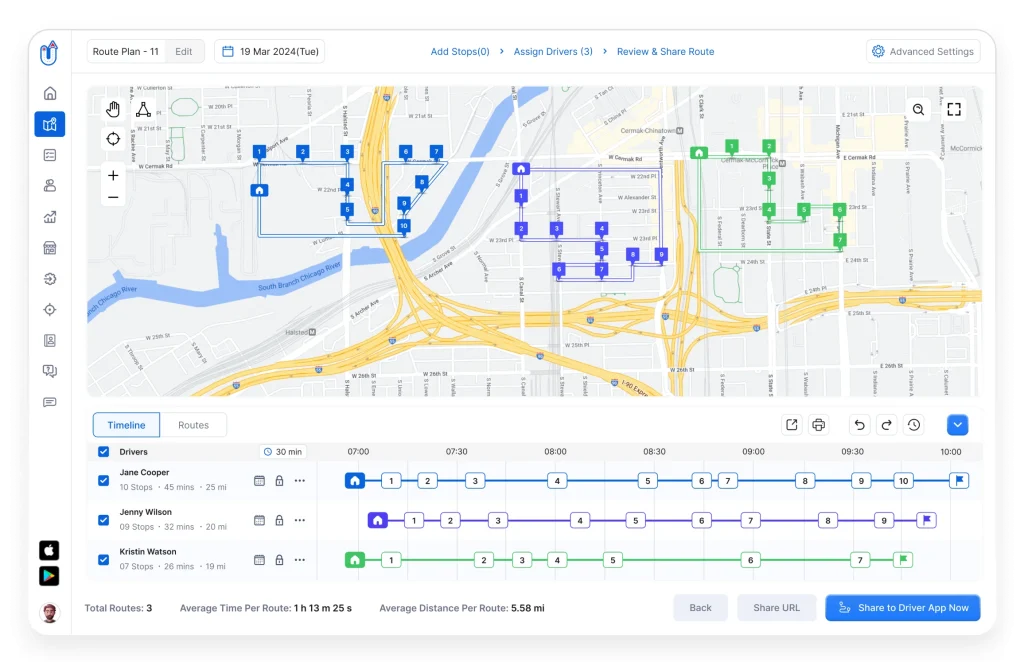Open the user profile avatar

click(49, 612)
